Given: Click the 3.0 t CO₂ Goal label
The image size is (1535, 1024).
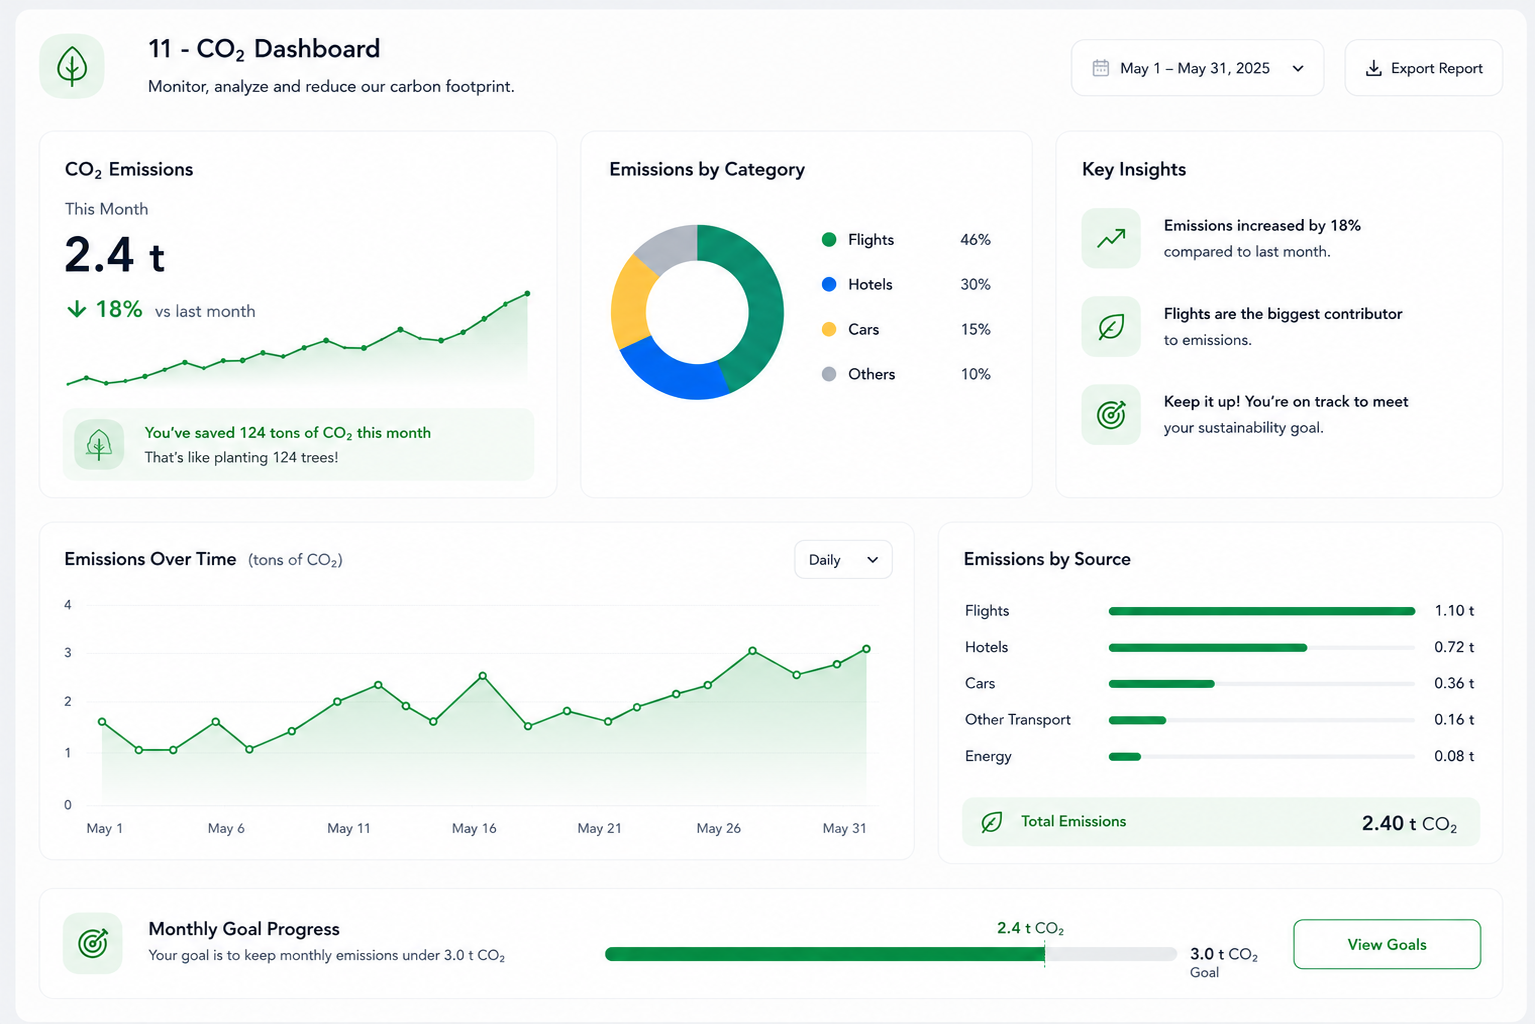Looking at the screenshot, I should pos(1224,962).
